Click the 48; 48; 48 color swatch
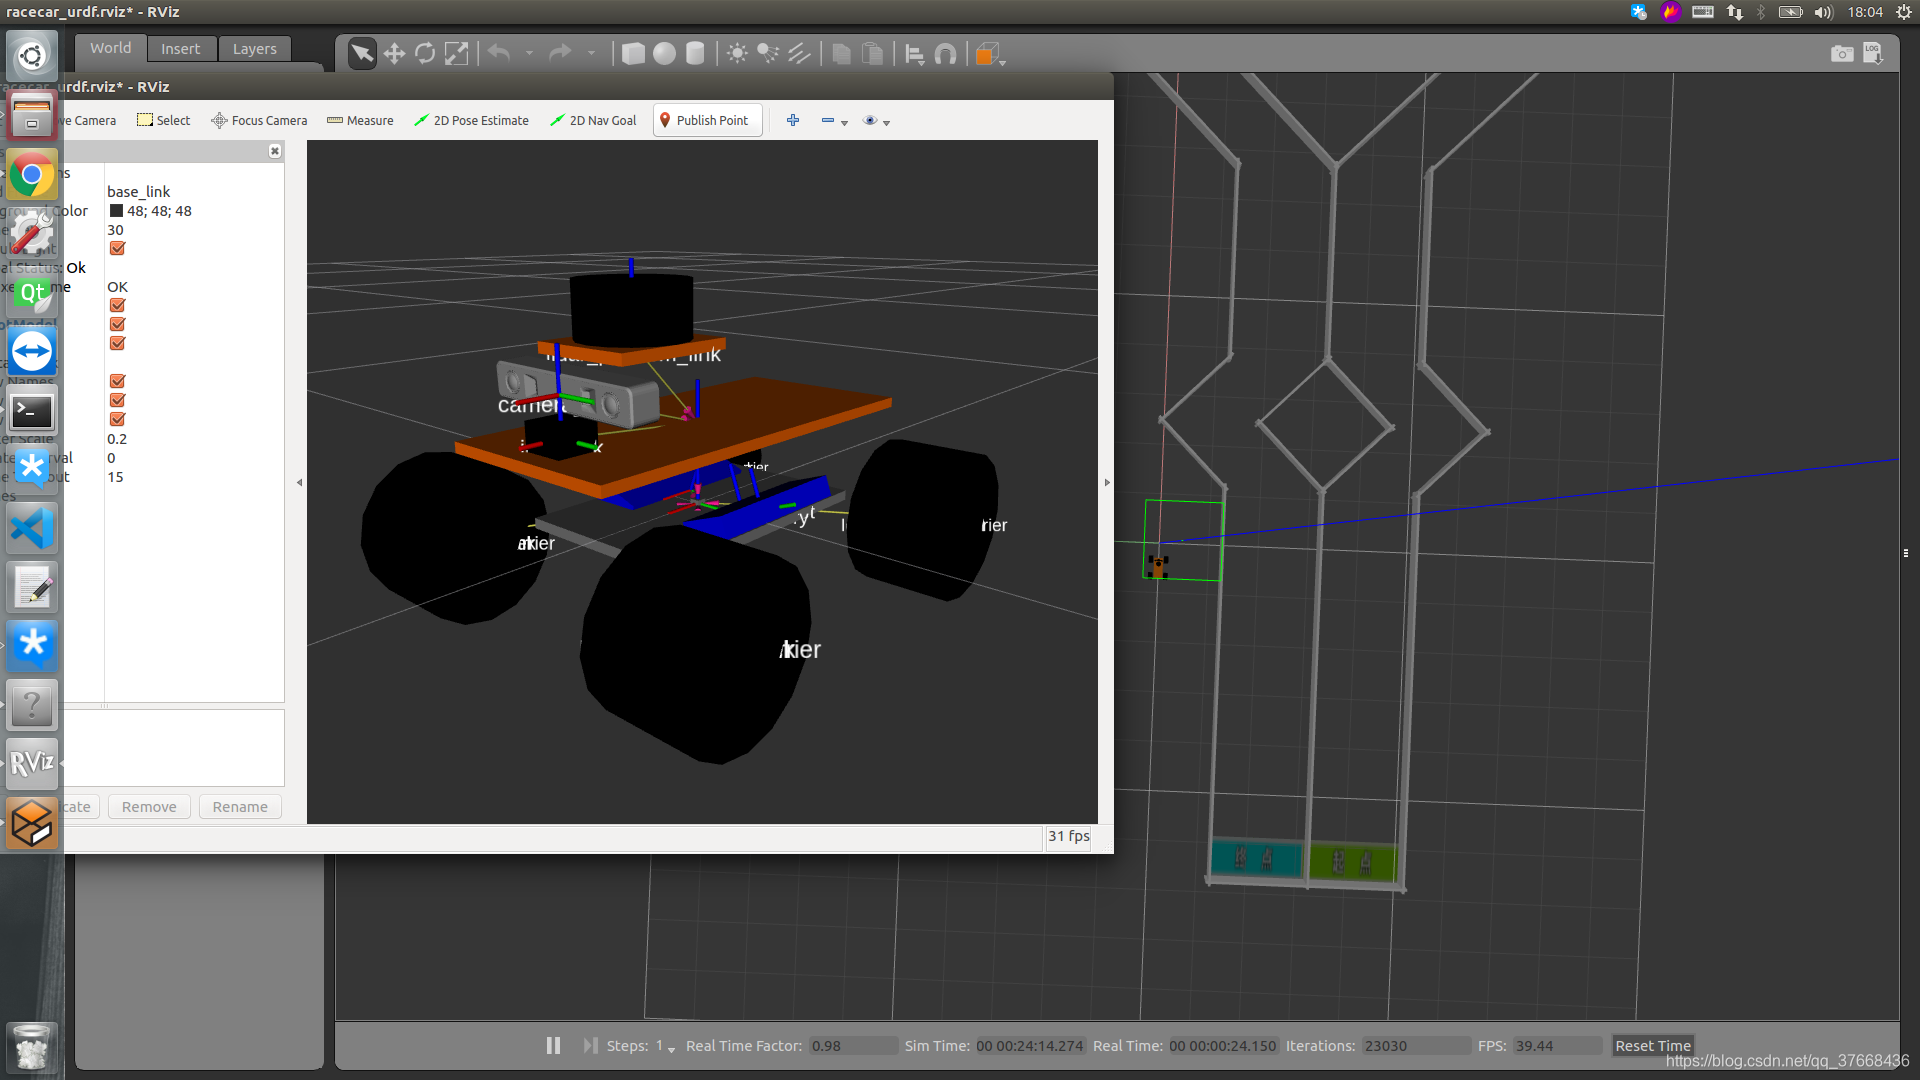Screen dimensions: 1920x1080 coord(116,211)
